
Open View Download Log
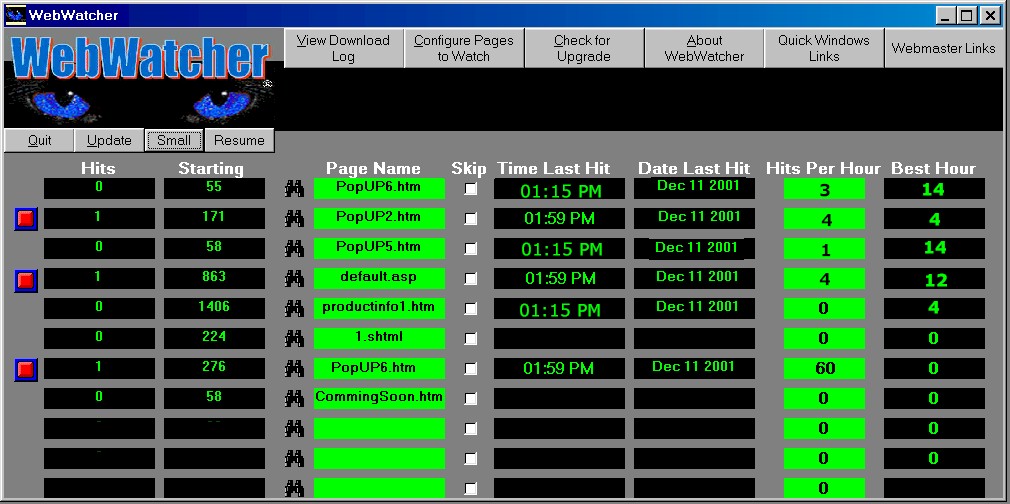click(x=343, y=48)
